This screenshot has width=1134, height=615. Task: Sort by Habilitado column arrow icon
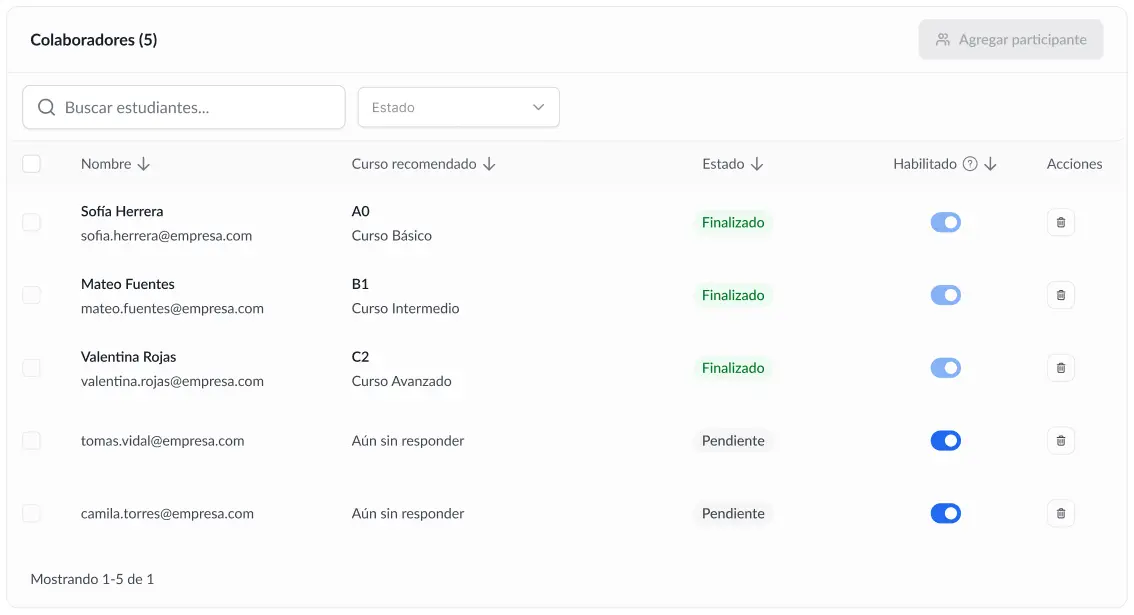click(990, 164)
